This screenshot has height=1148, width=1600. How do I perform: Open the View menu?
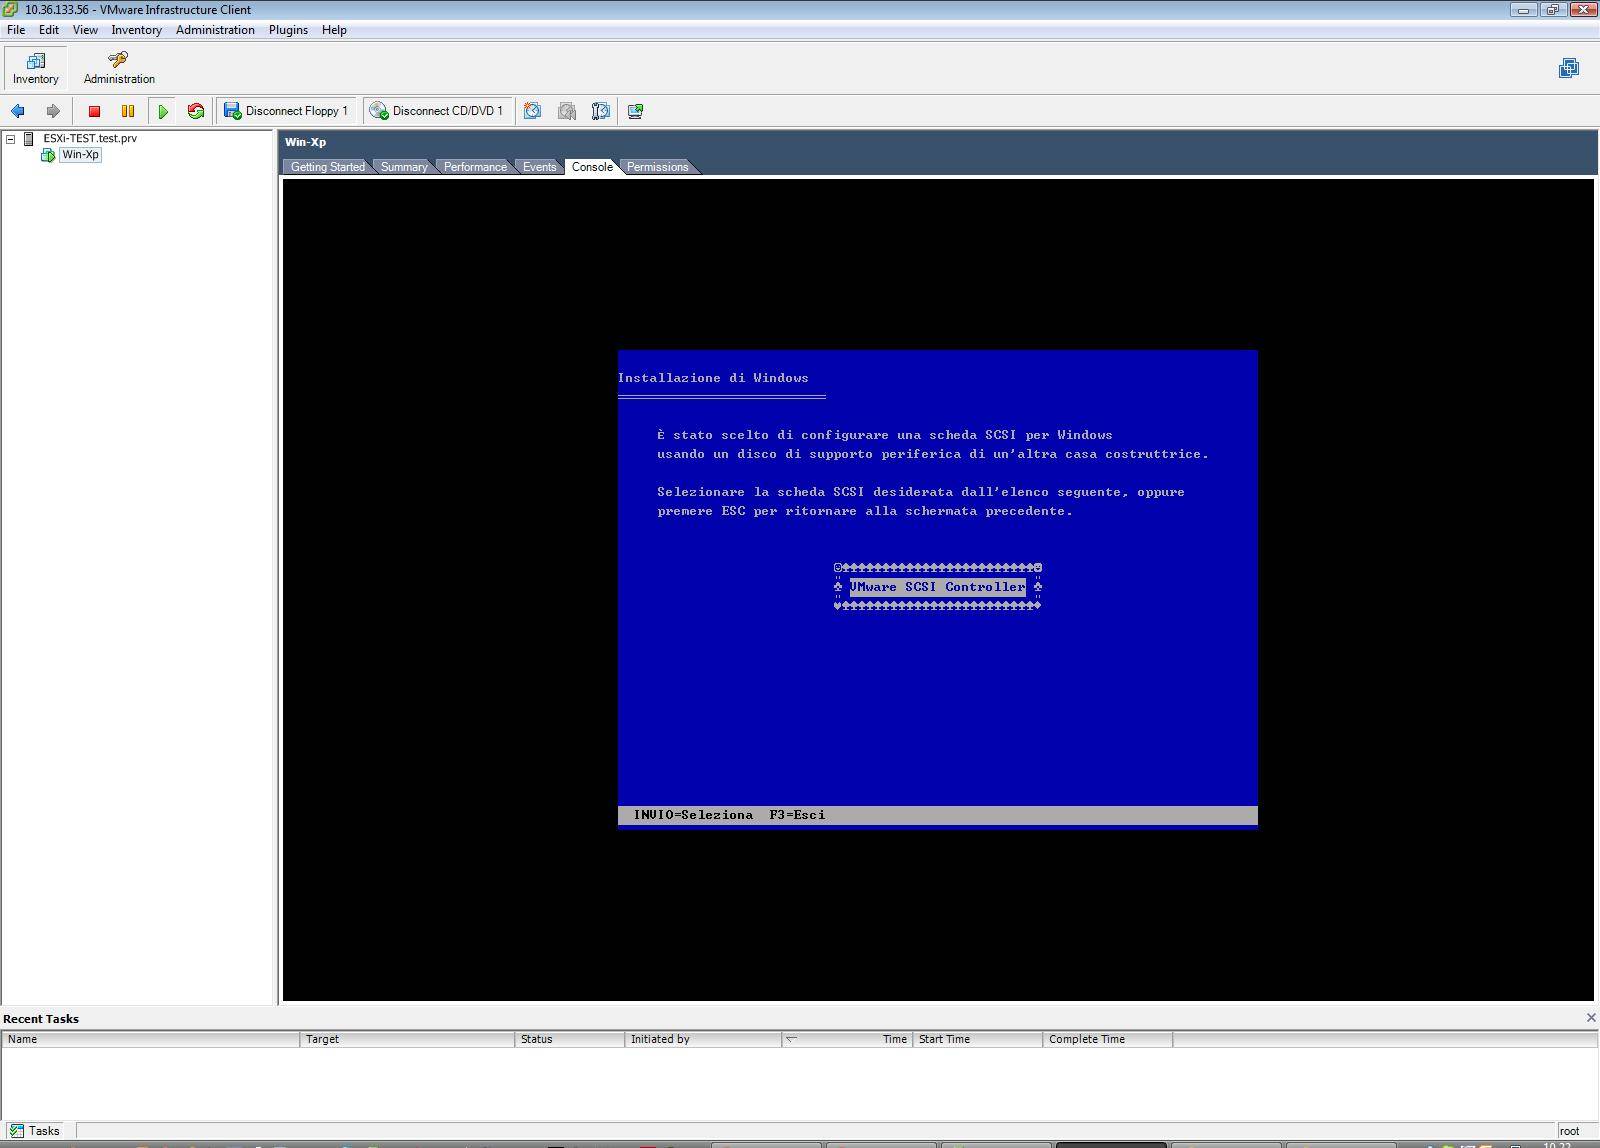pyautogui.click(x=85, y=30)
